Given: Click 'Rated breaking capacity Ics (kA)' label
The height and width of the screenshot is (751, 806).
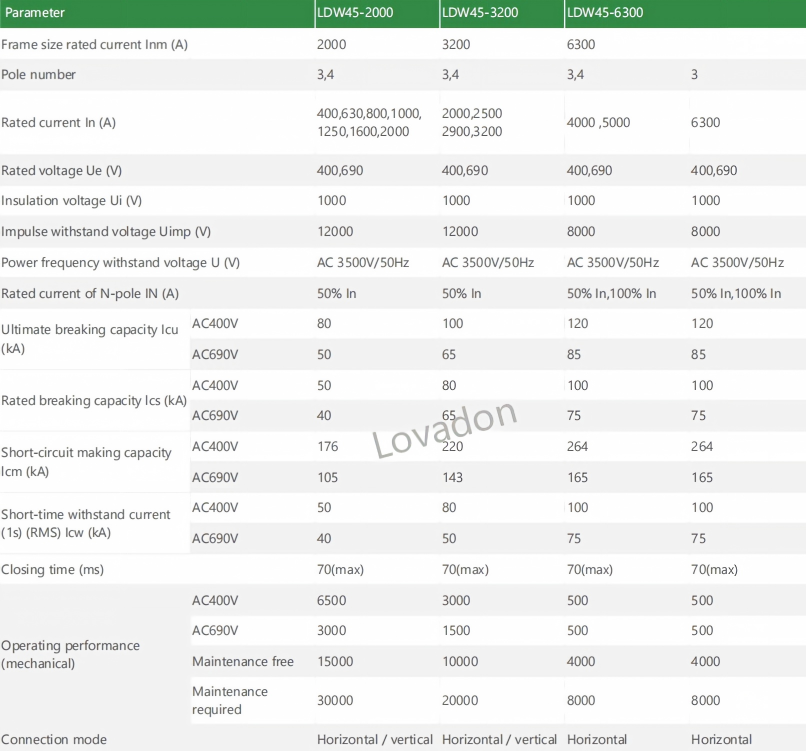Looking at the screenshot, I should [94, 400].
